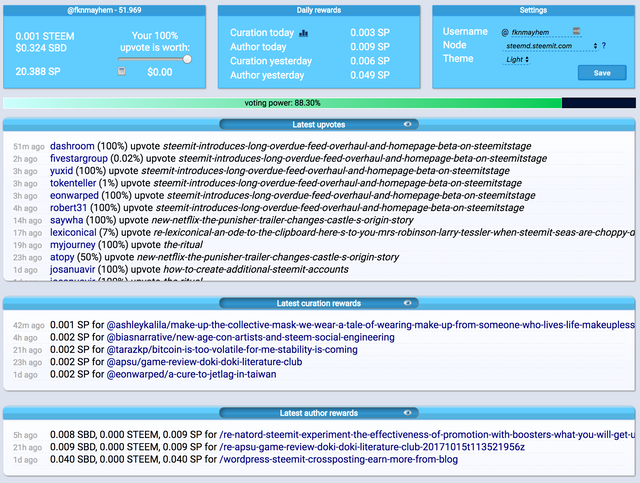640x483 pixels.
Task: Click the Author today label
Action: click(x=258, y=47)
